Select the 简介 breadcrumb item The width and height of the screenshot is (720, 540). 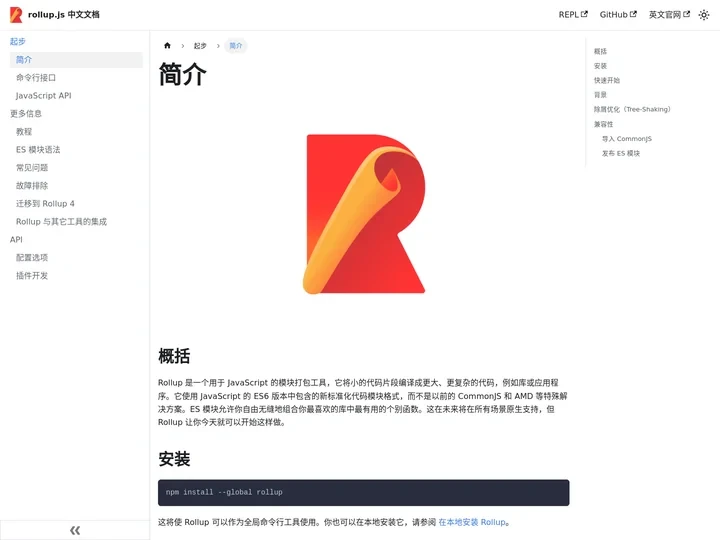(x=236, y=46)
